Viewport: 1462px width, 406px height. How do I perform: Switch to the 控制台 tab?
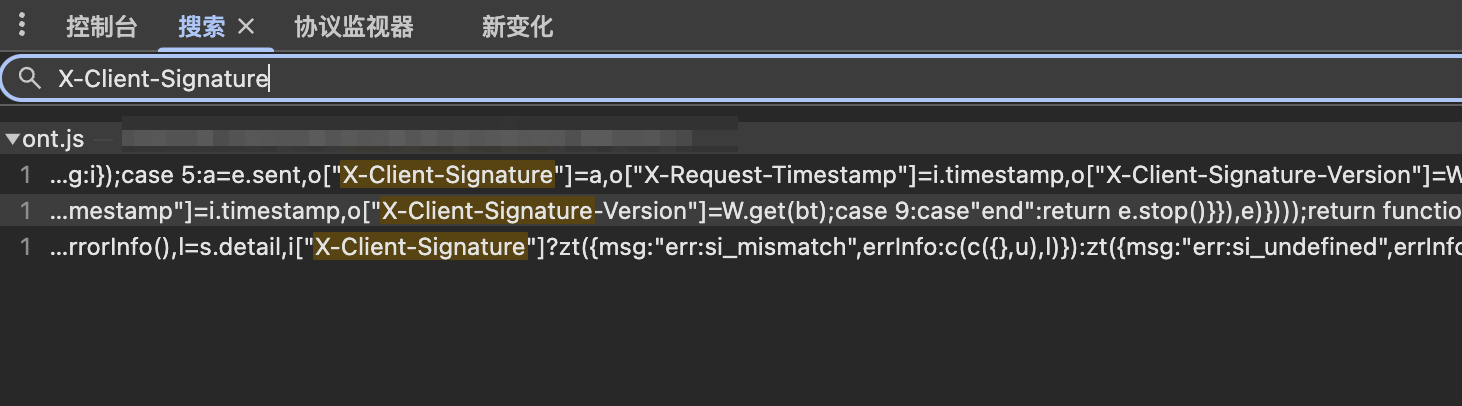102,27
